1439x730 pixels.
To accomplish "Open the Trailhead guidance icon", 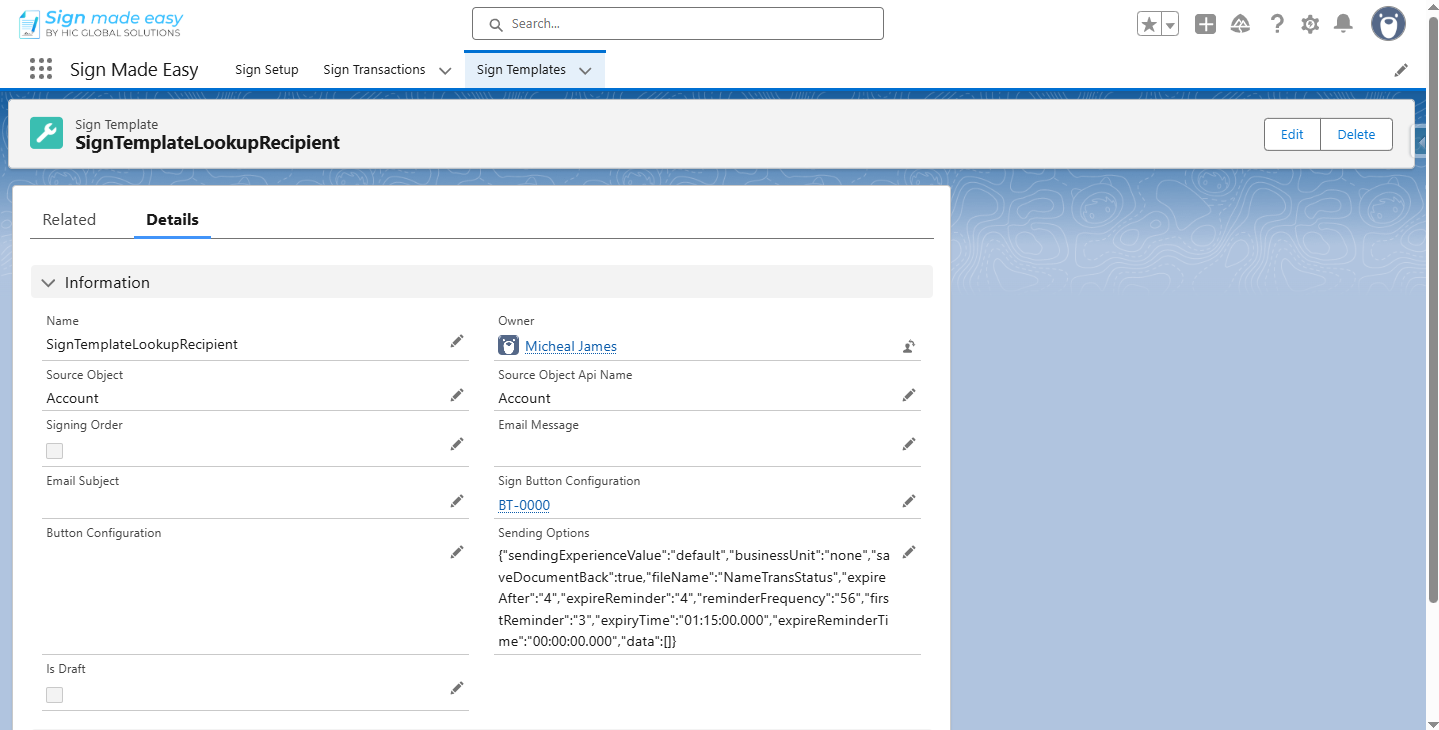I will pos(1240,25).
